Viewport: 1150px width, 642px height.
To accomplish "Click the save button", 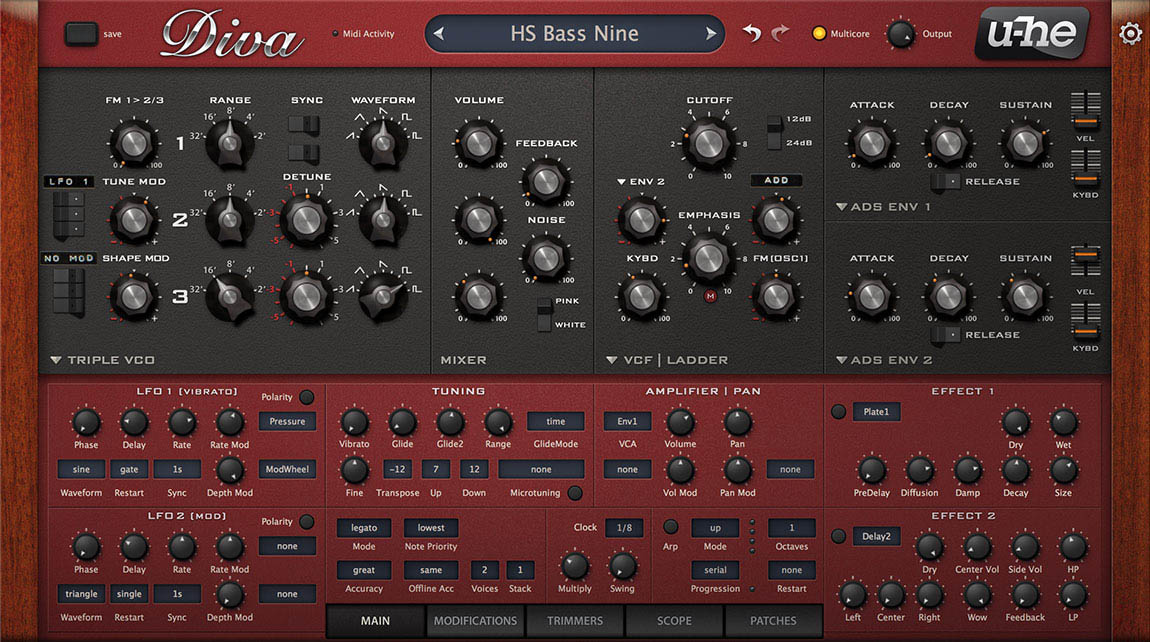I will point(81,33).
